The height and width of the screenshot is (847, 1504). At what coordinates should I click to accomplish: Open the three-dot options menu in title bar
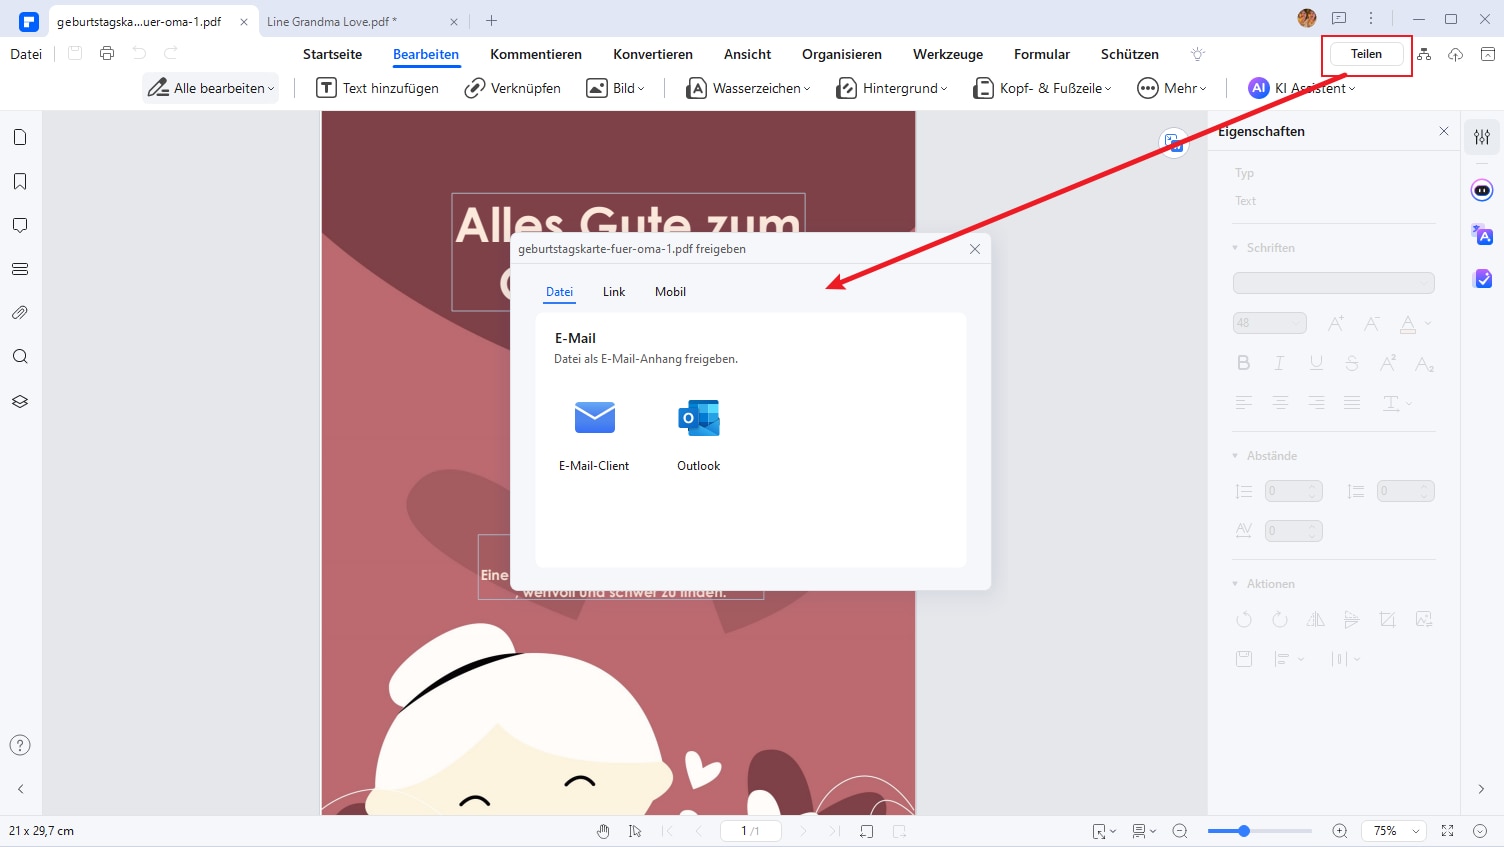click(x=1371, y=18)
